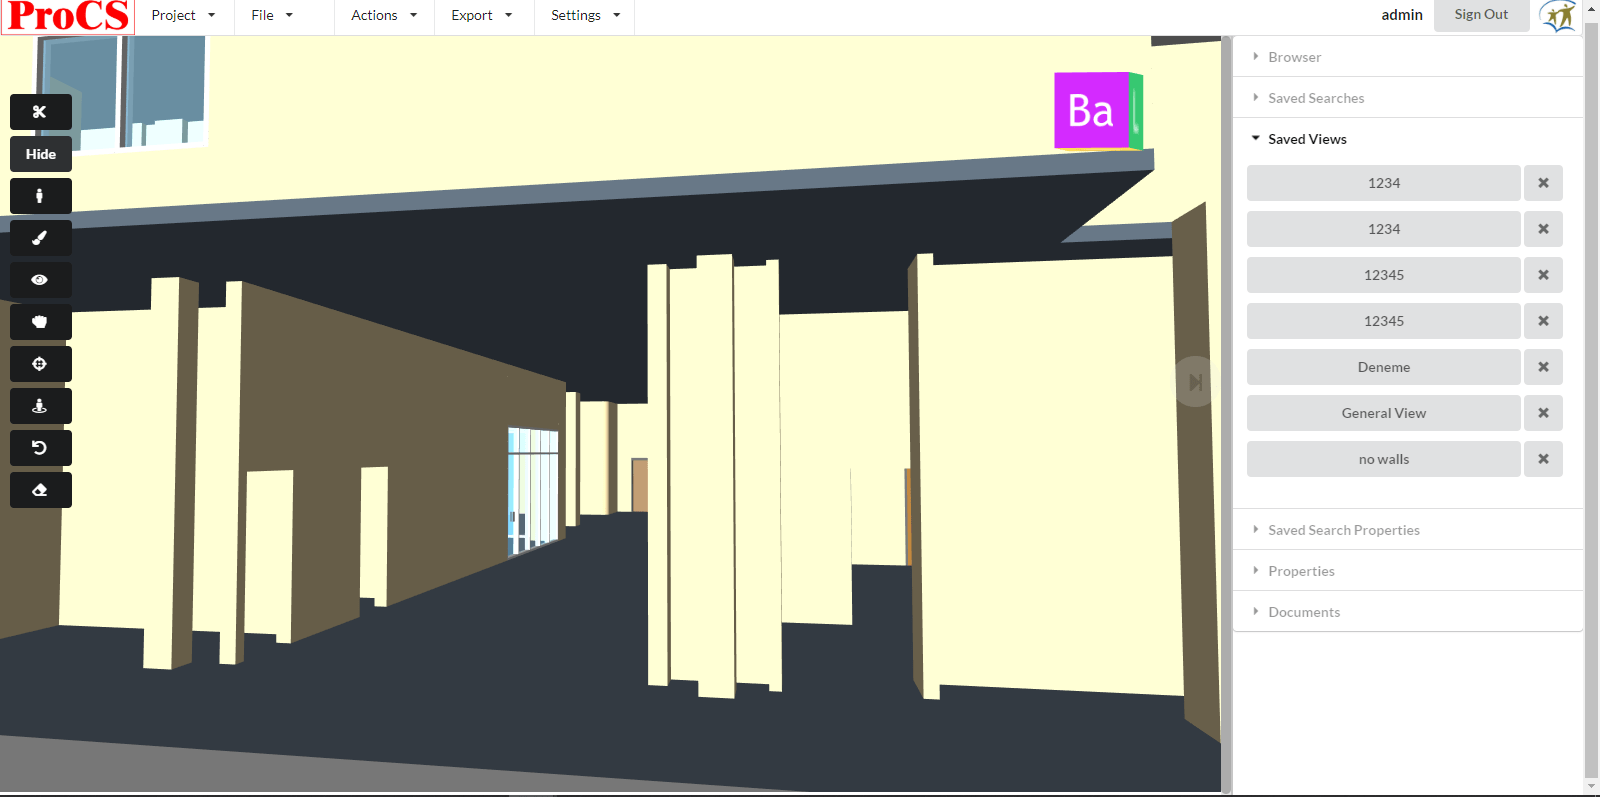Expand the Properties section
The image size is (1600, 797).
1300,571
